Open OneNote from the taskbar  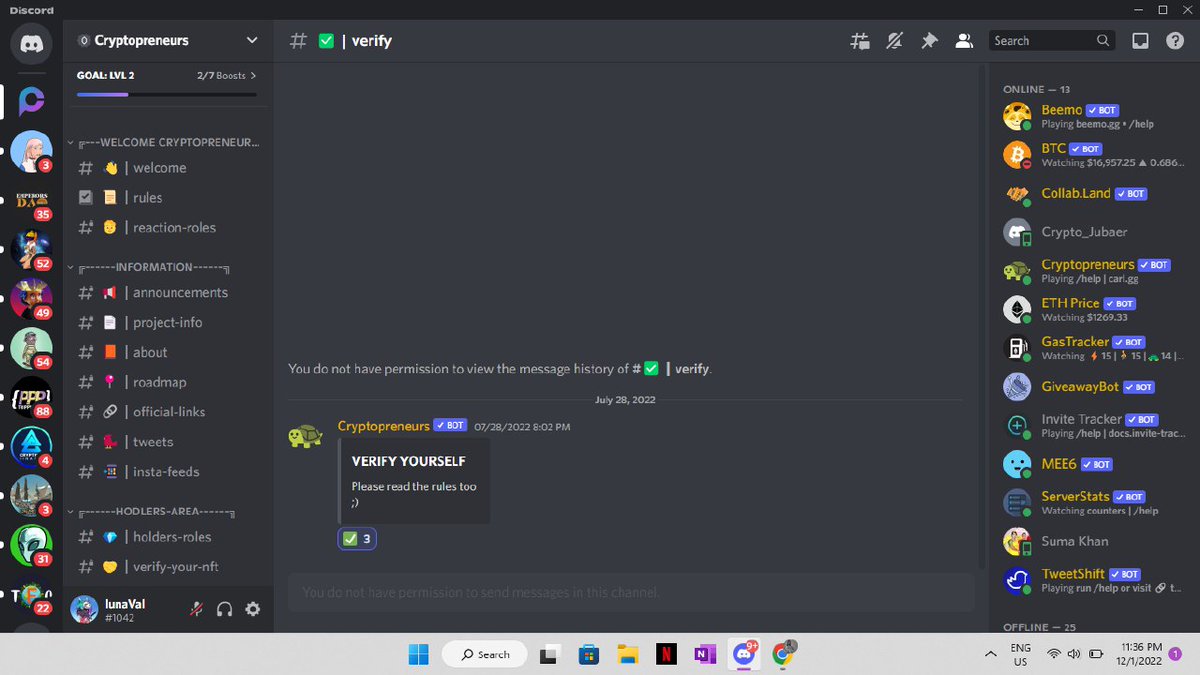coord(705,654)
